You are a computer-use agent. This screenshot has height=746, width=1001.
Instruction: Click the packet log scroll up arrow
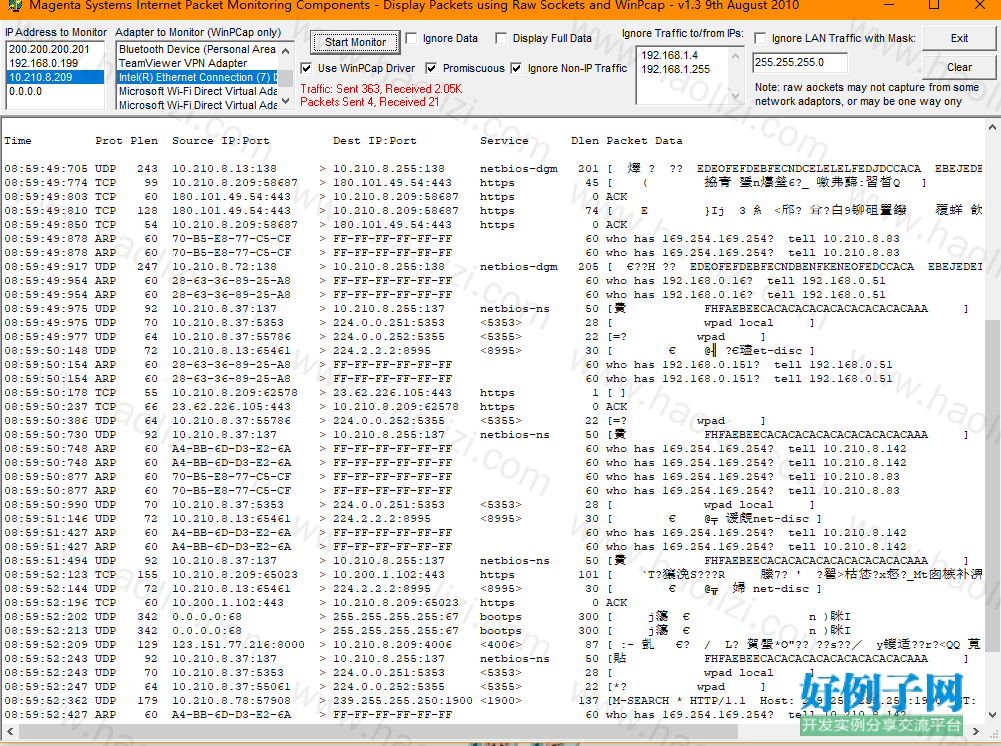[992, 128]
